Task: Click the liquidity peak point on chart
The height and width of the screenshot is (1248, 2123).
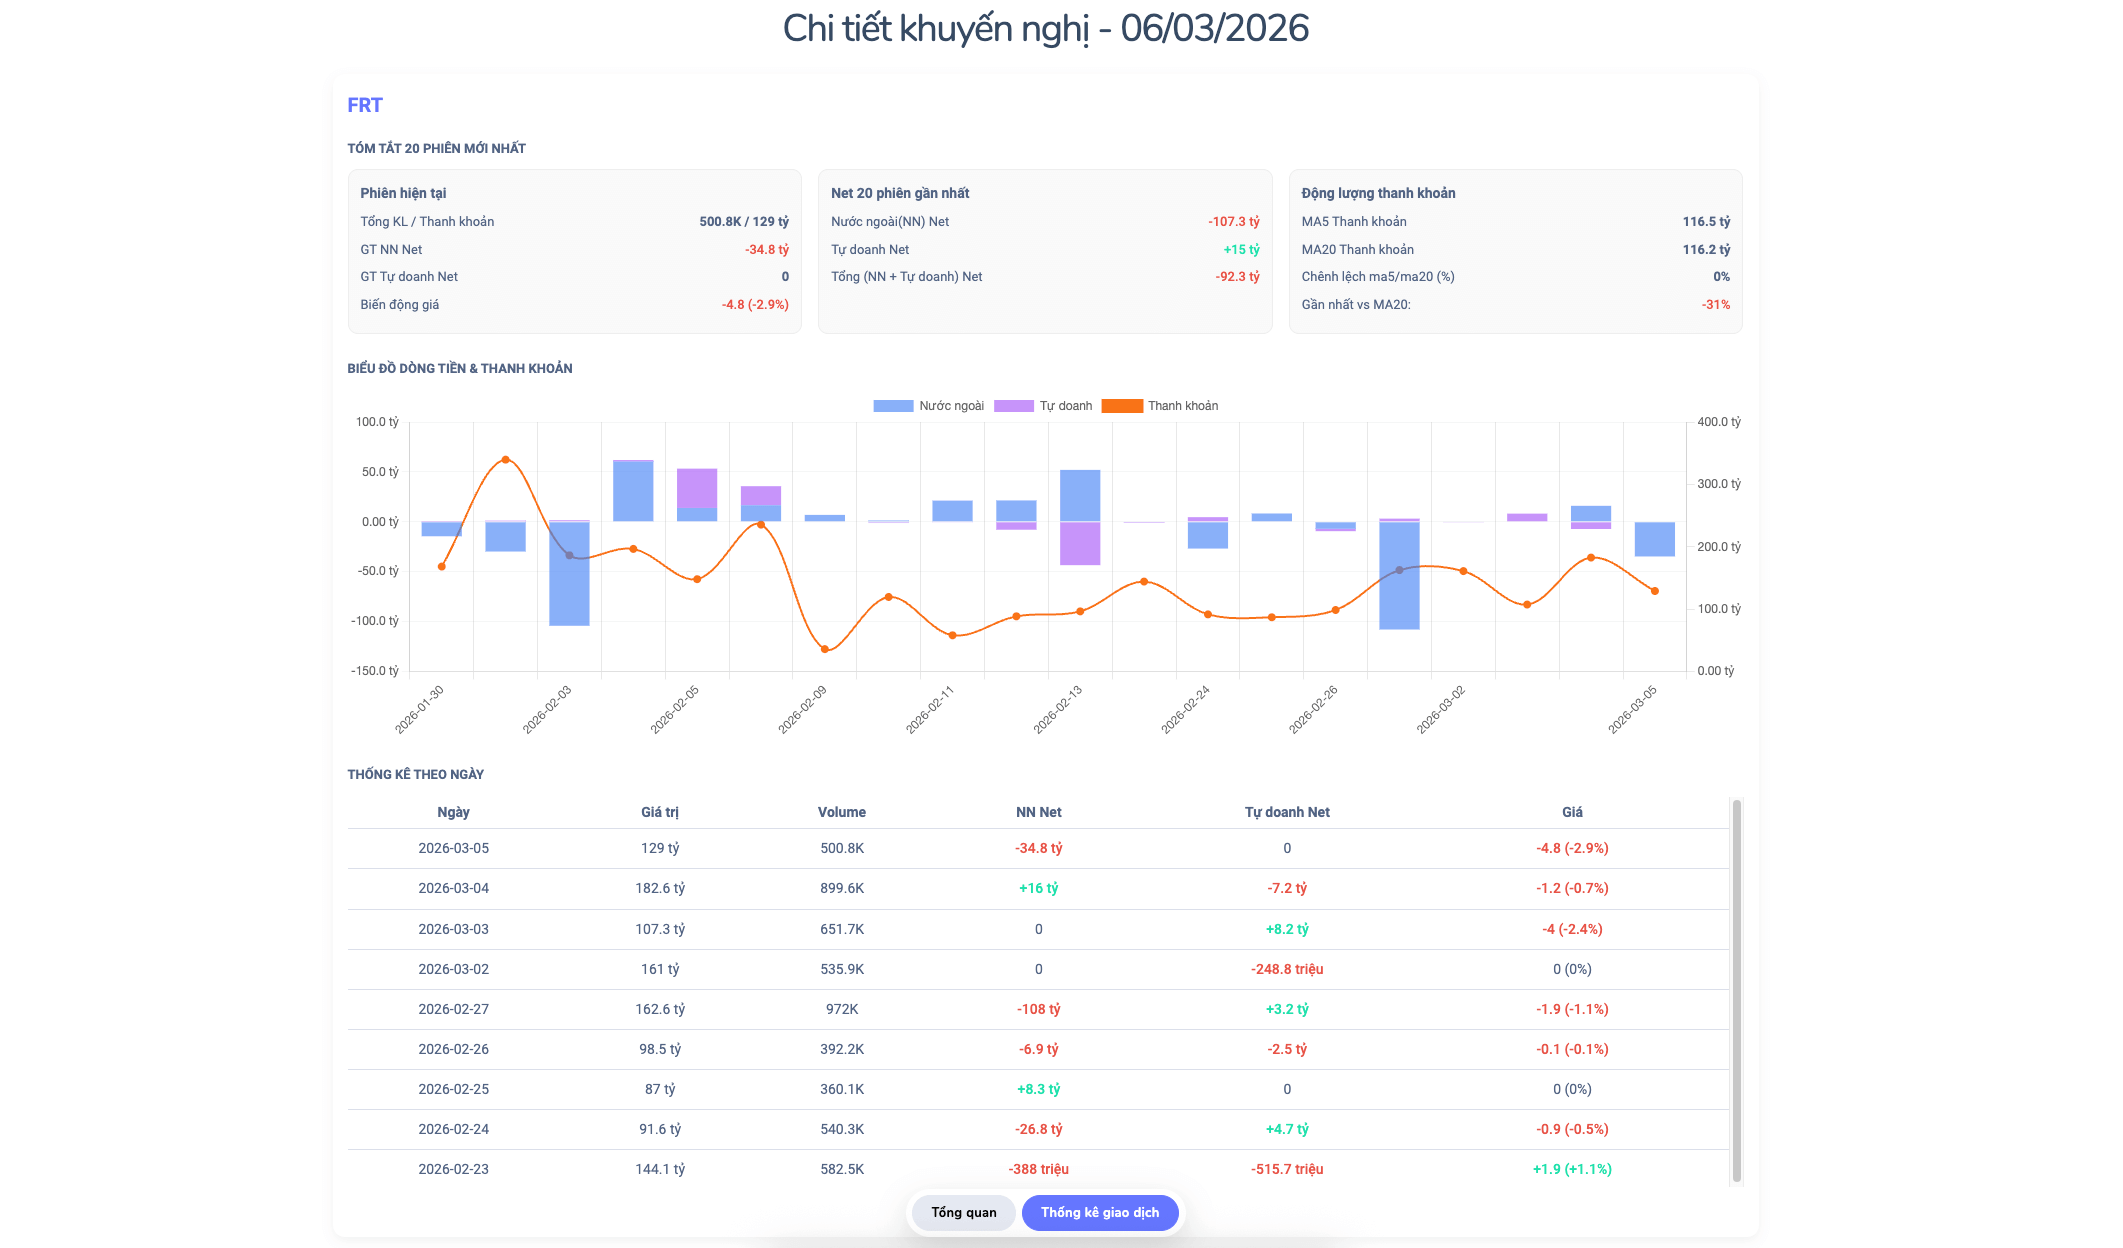Action: coord(505,460)
